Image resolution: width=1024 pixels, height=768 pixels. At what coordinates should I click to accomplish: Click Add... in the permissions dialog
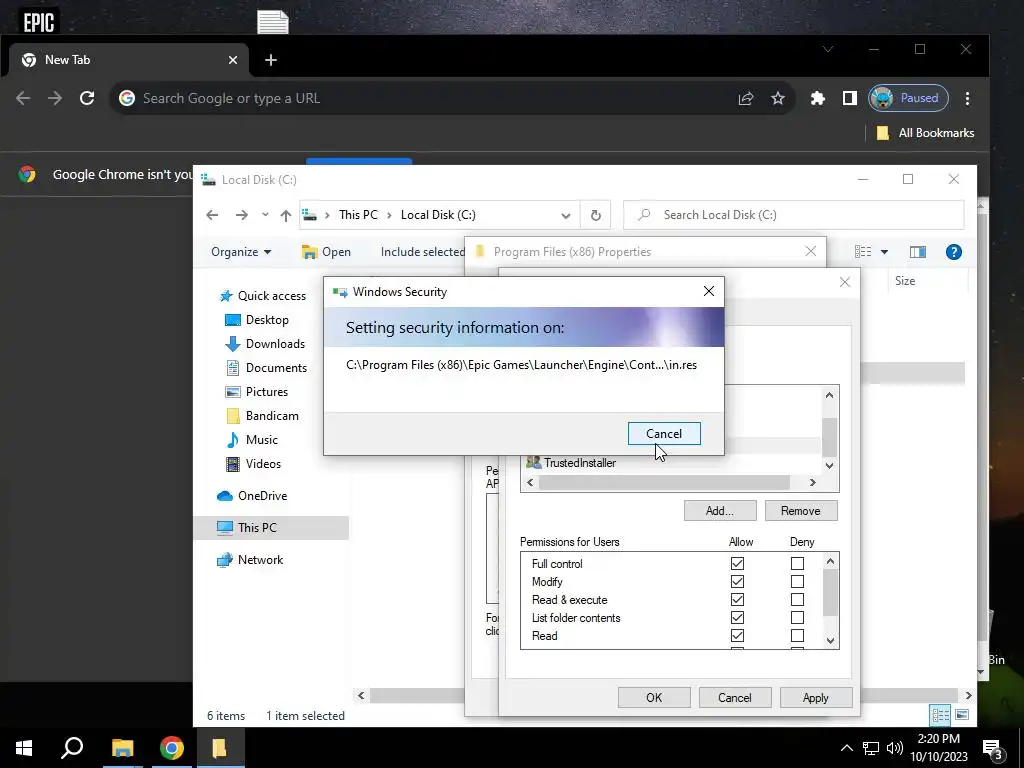(720, 511)
